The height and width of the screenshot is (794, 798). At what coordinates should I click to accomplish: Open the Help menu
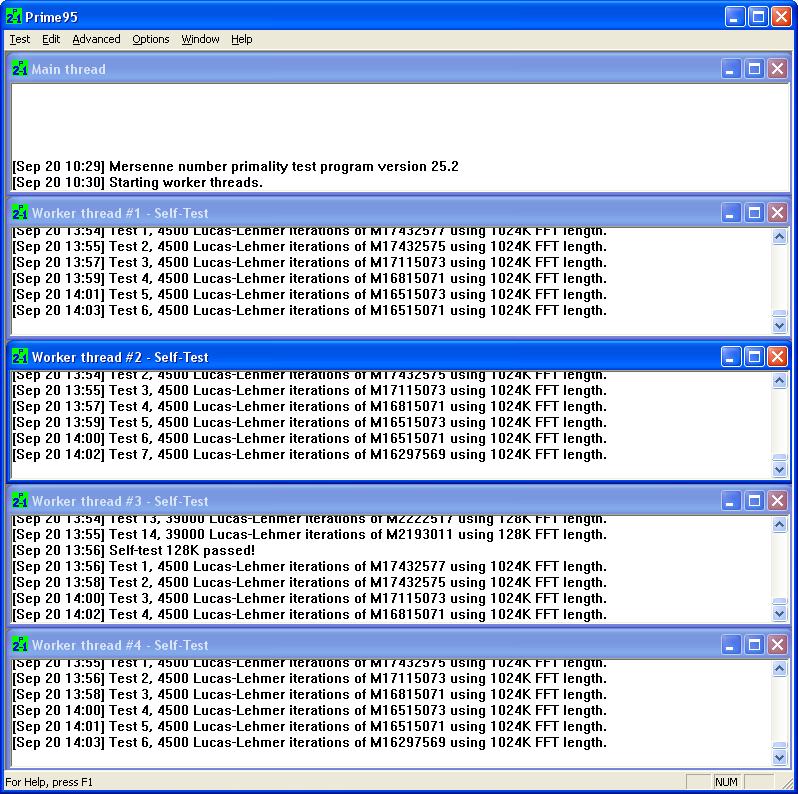tap(242, 39)
